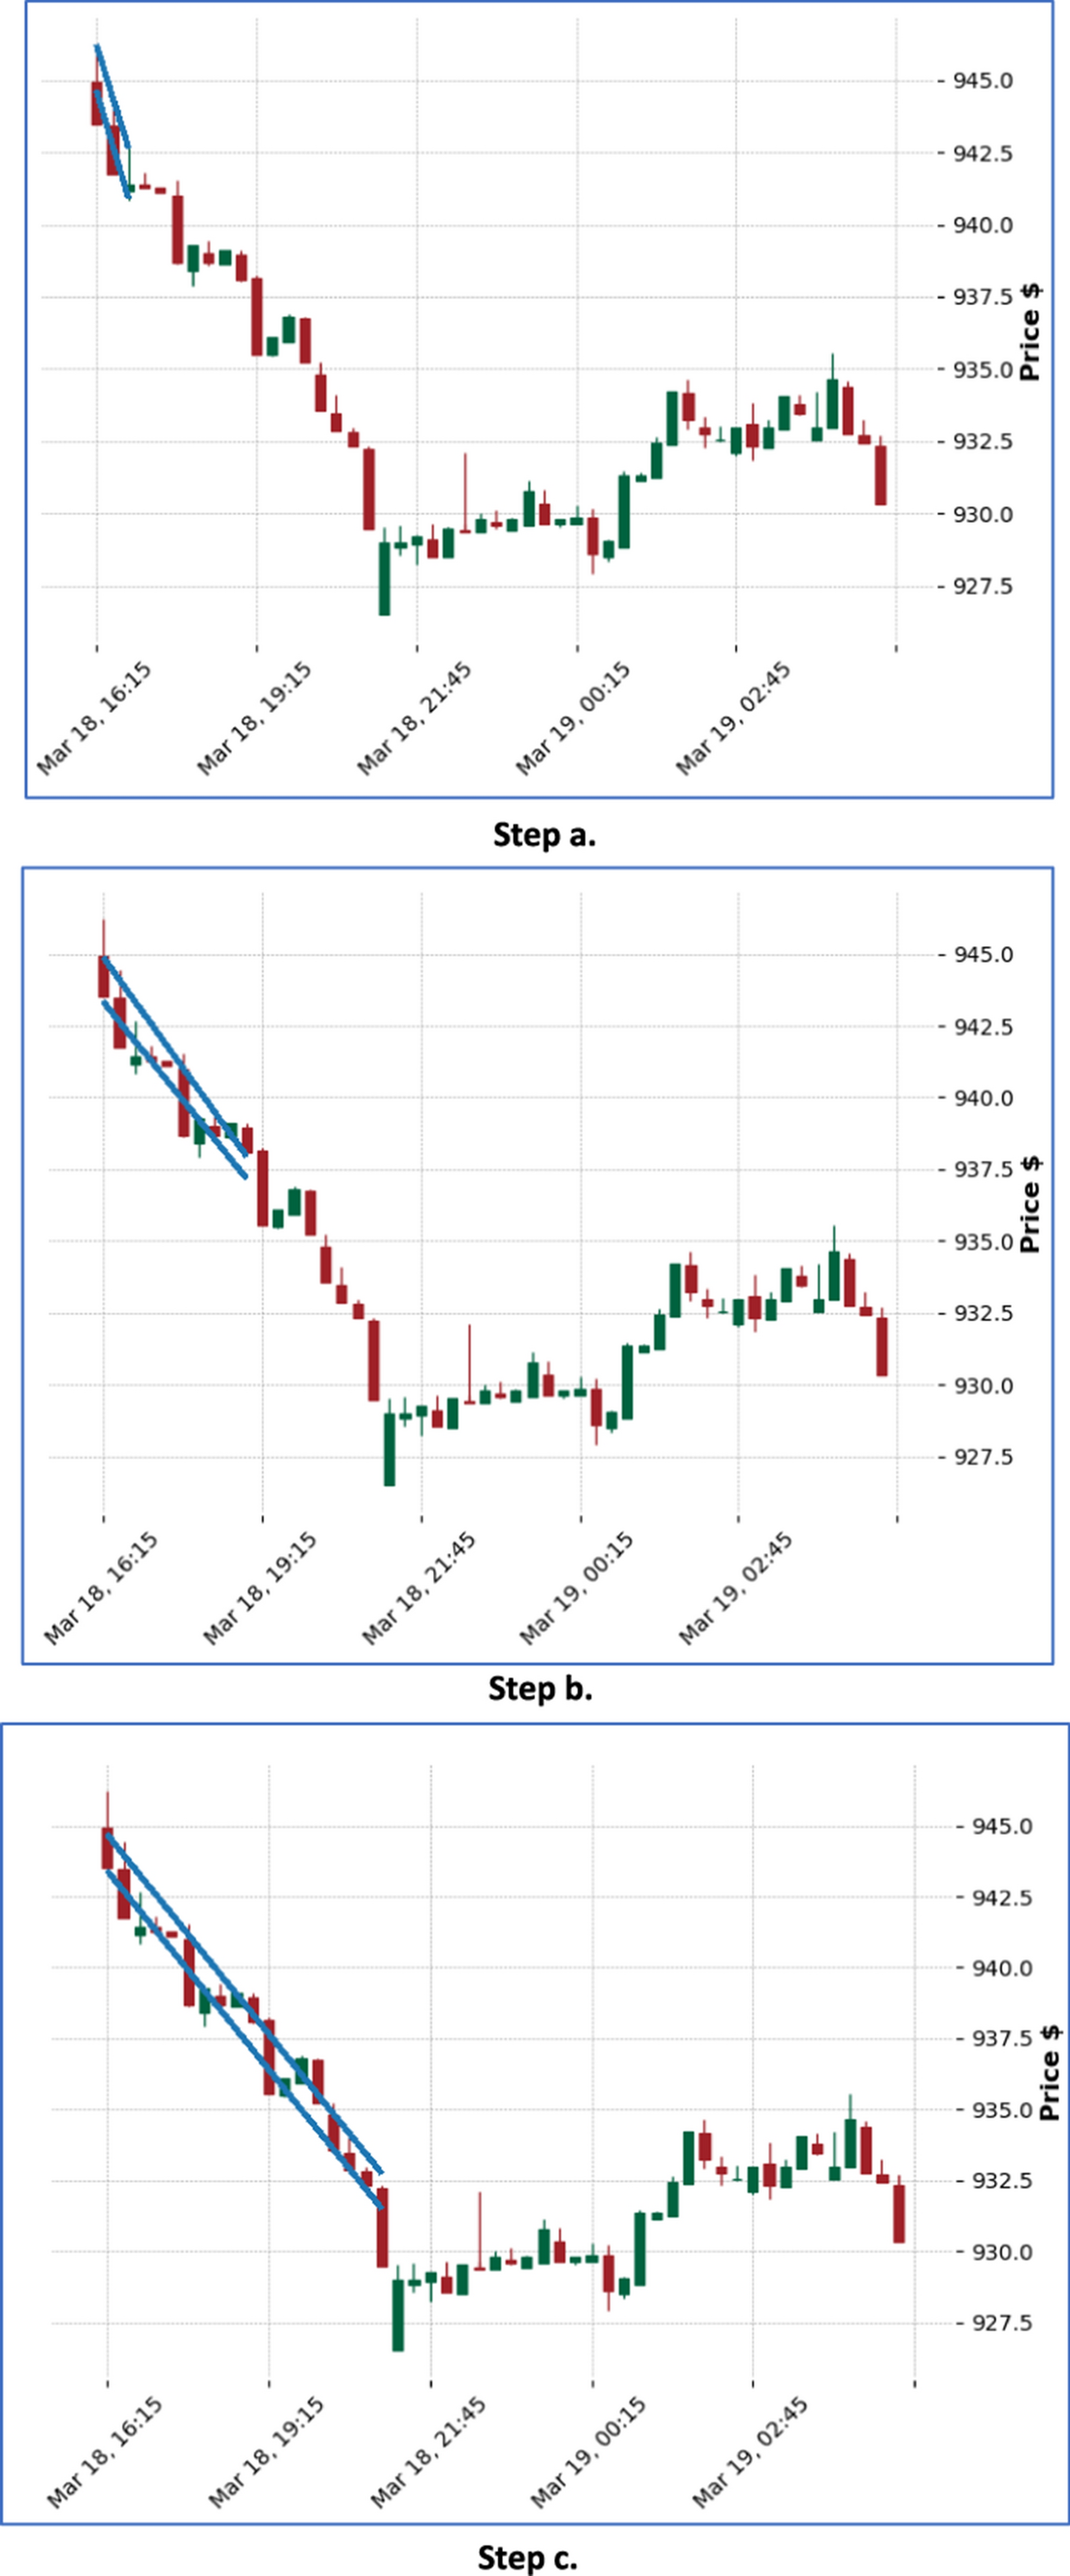Click the lowest green candlestick in Step a chart
The height and width of the screenshot is (2576, 1070).
pyautogui.click(x=384, y=578)
